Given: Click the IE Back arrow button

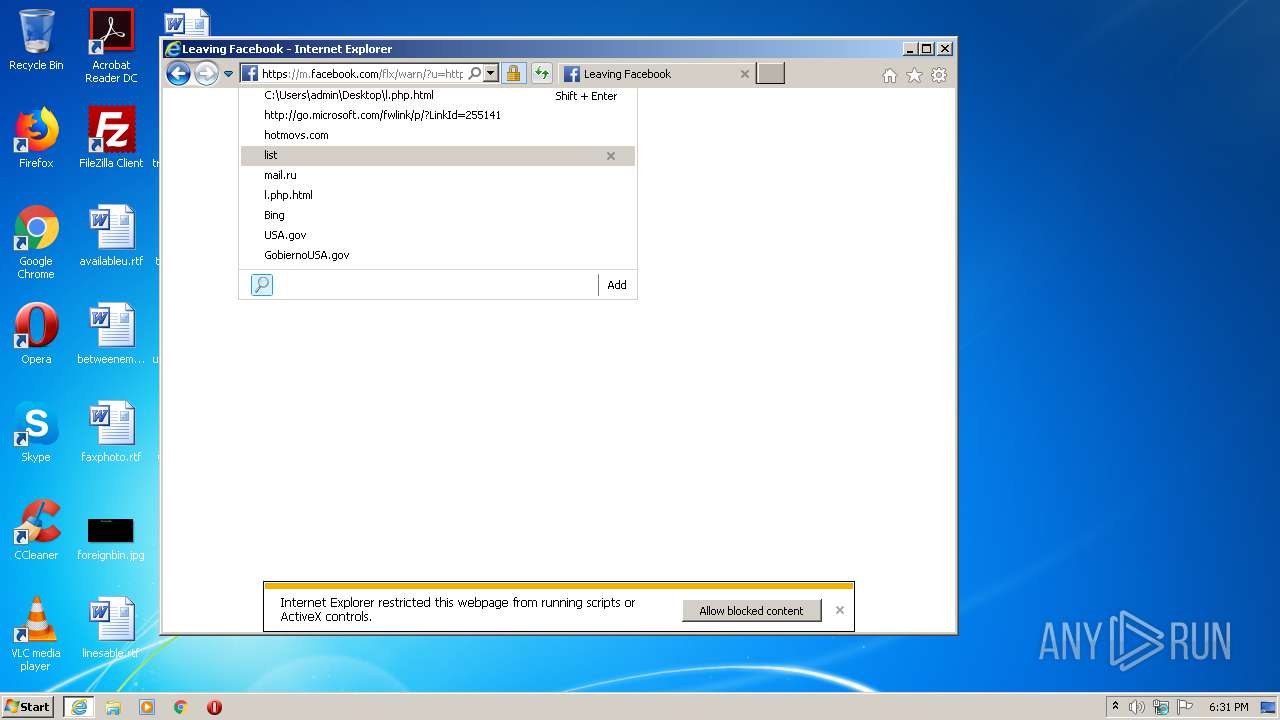Looking at the screenshot, I should click(178, 73).
